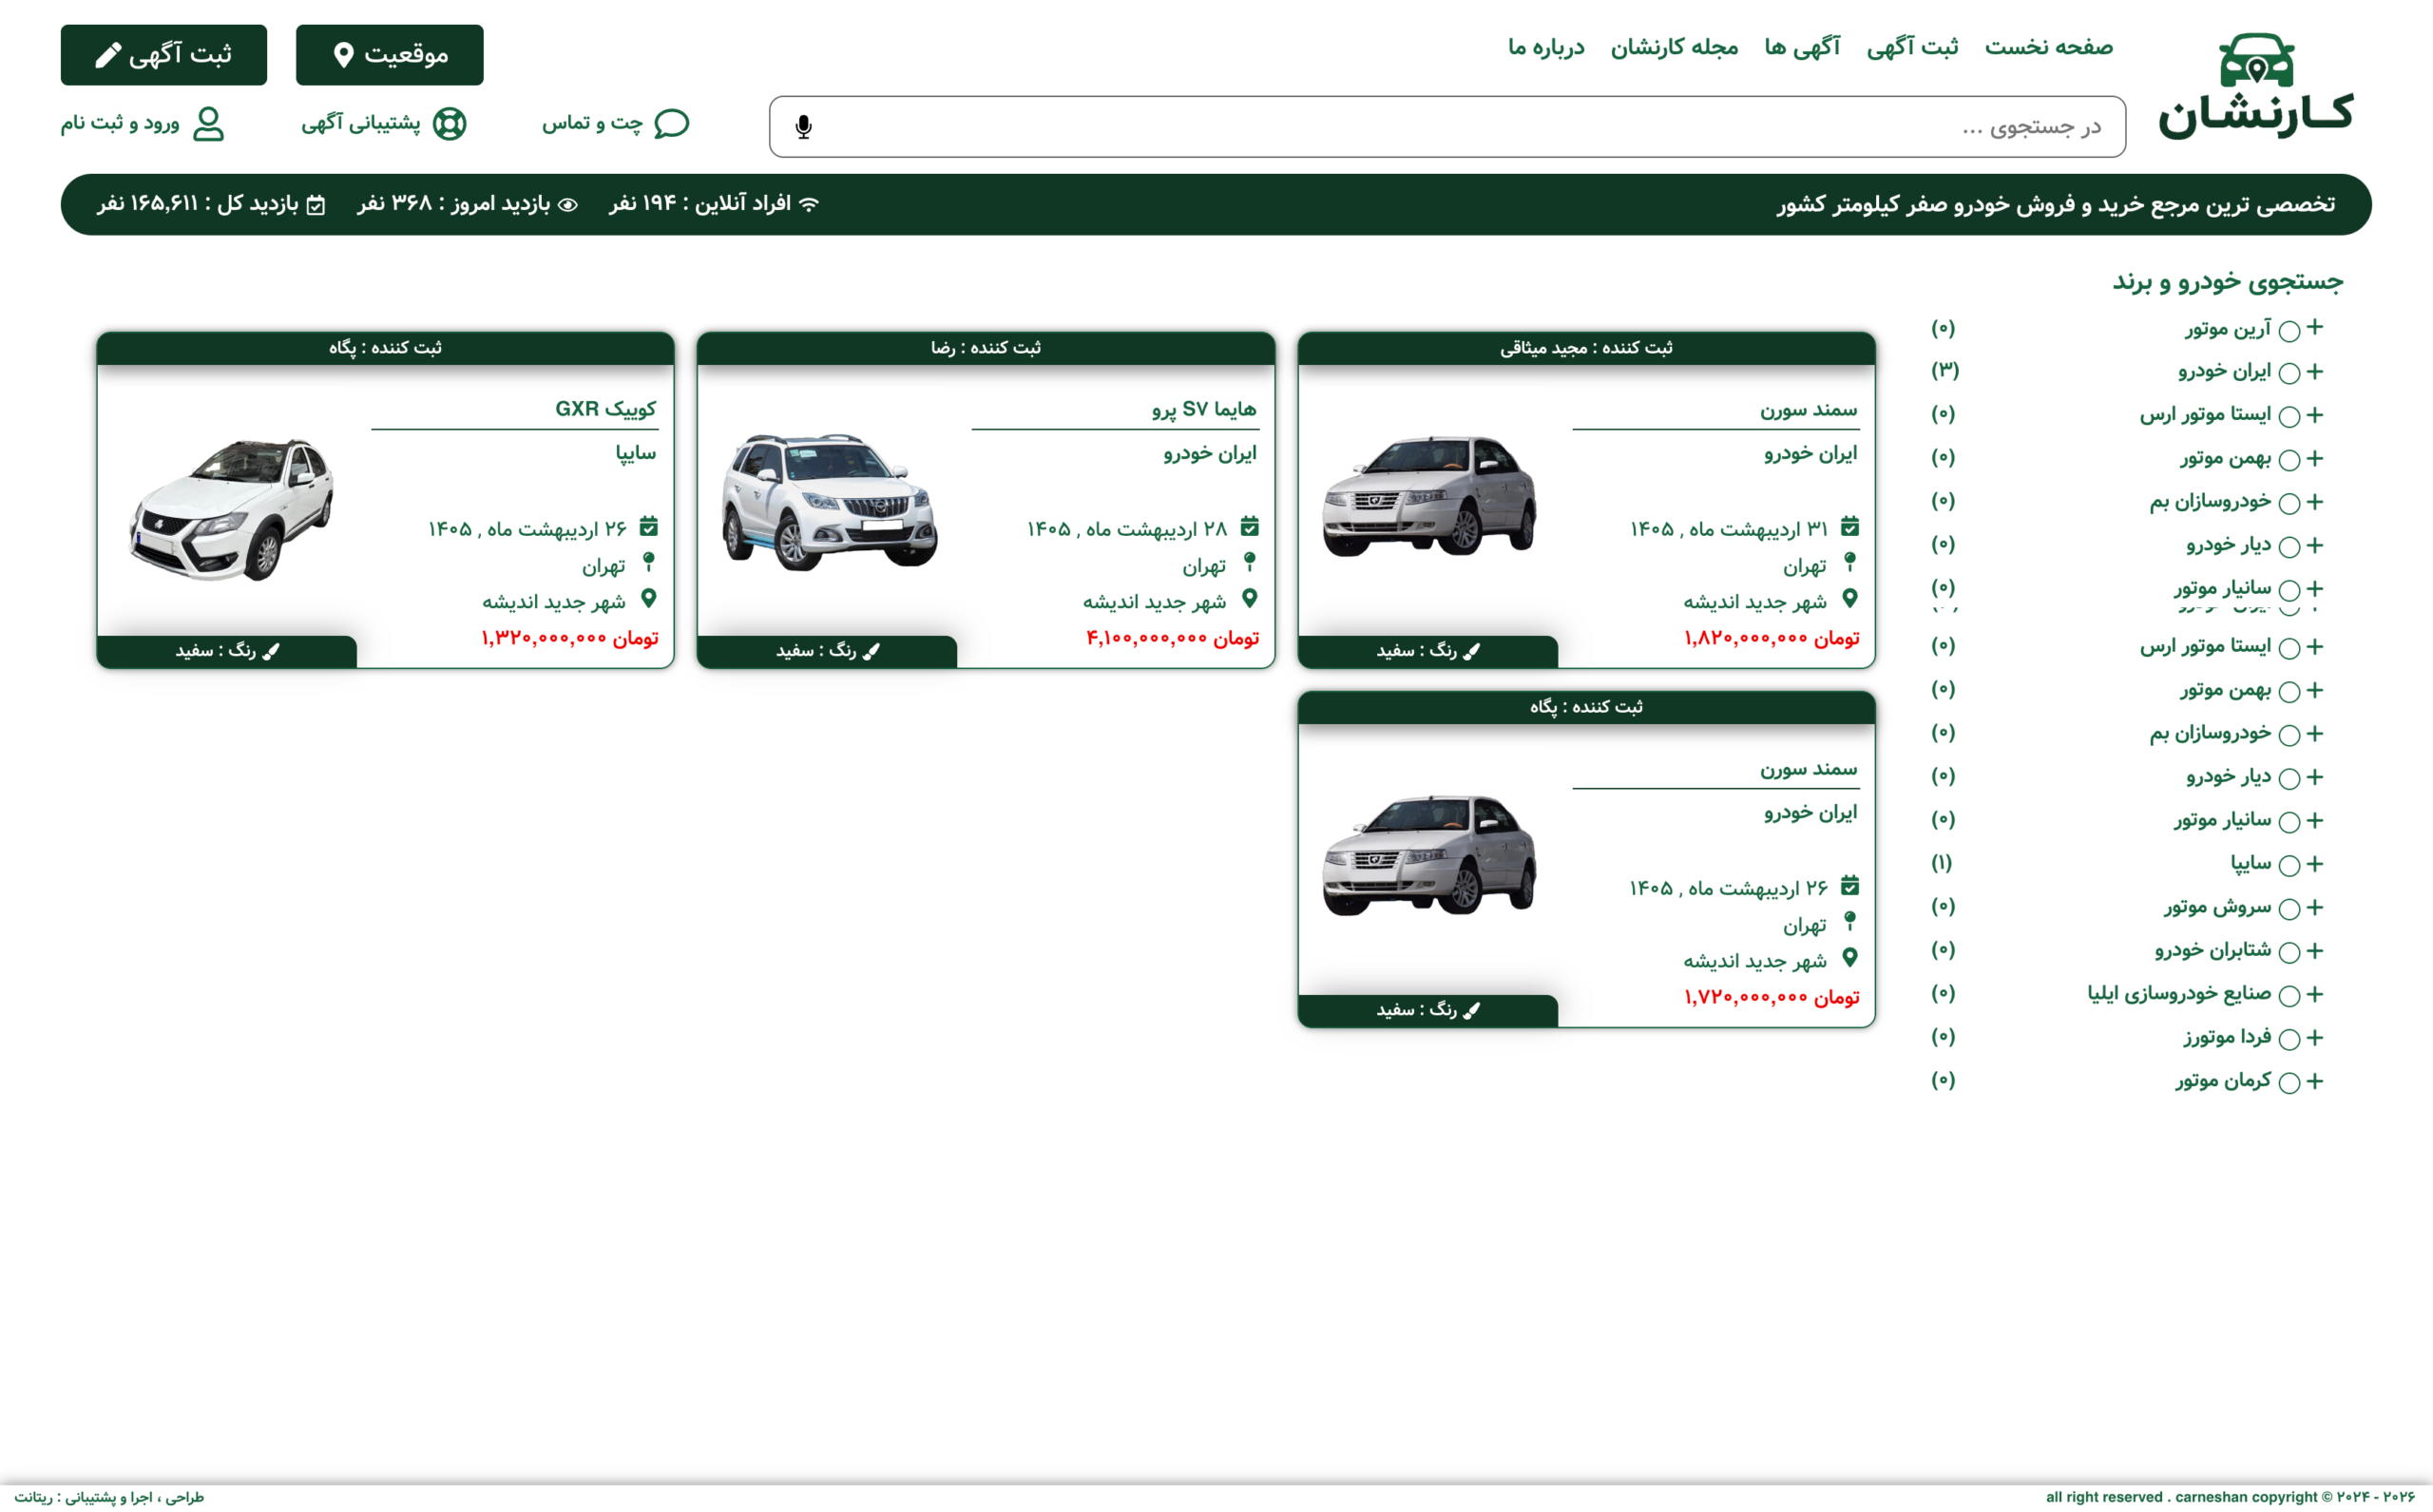Open the هایما SV پرو listing title
The image size is (2433, 1512).
point(1203,409)
